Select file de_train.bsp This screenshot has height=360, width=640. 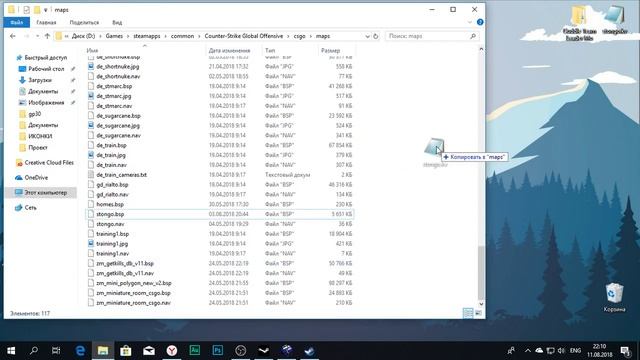pyautogui.click(x=111, y=145)
